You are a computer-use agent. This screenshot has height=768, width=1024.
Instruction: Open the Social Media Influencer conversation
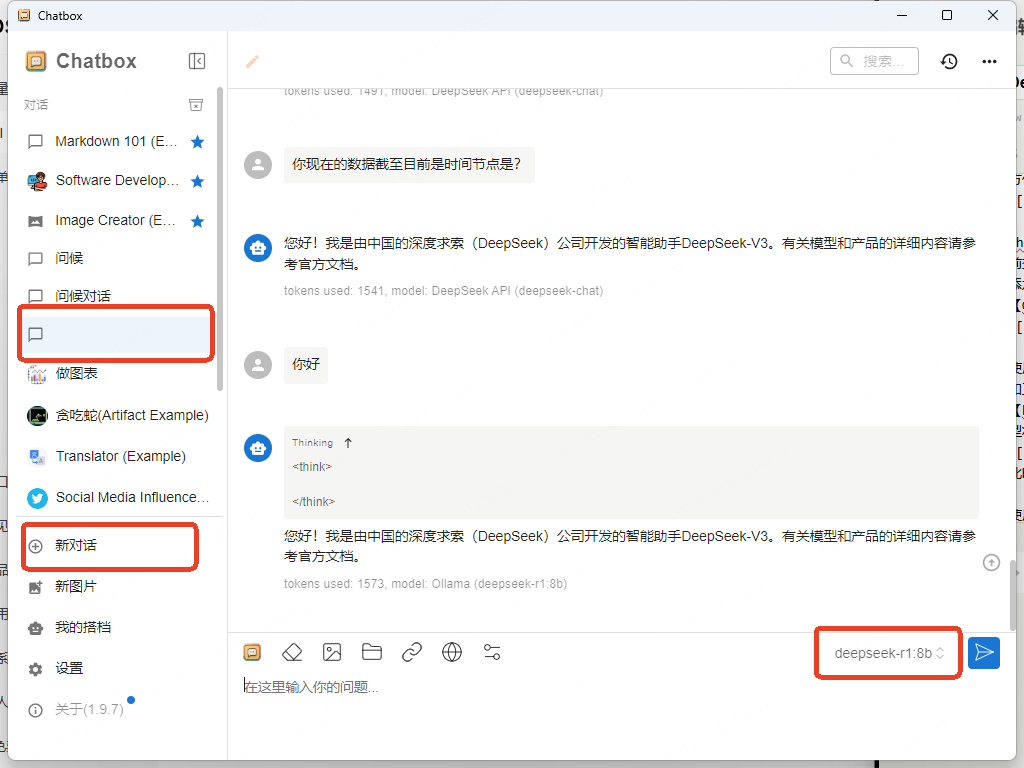[x=116, y=498]
